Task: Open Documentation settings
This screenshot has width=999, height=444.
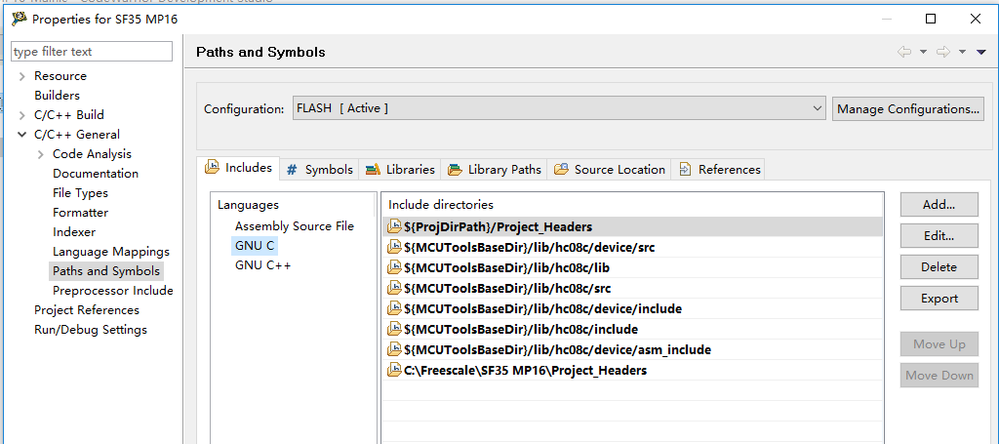Action: click(x=95, y=174)
